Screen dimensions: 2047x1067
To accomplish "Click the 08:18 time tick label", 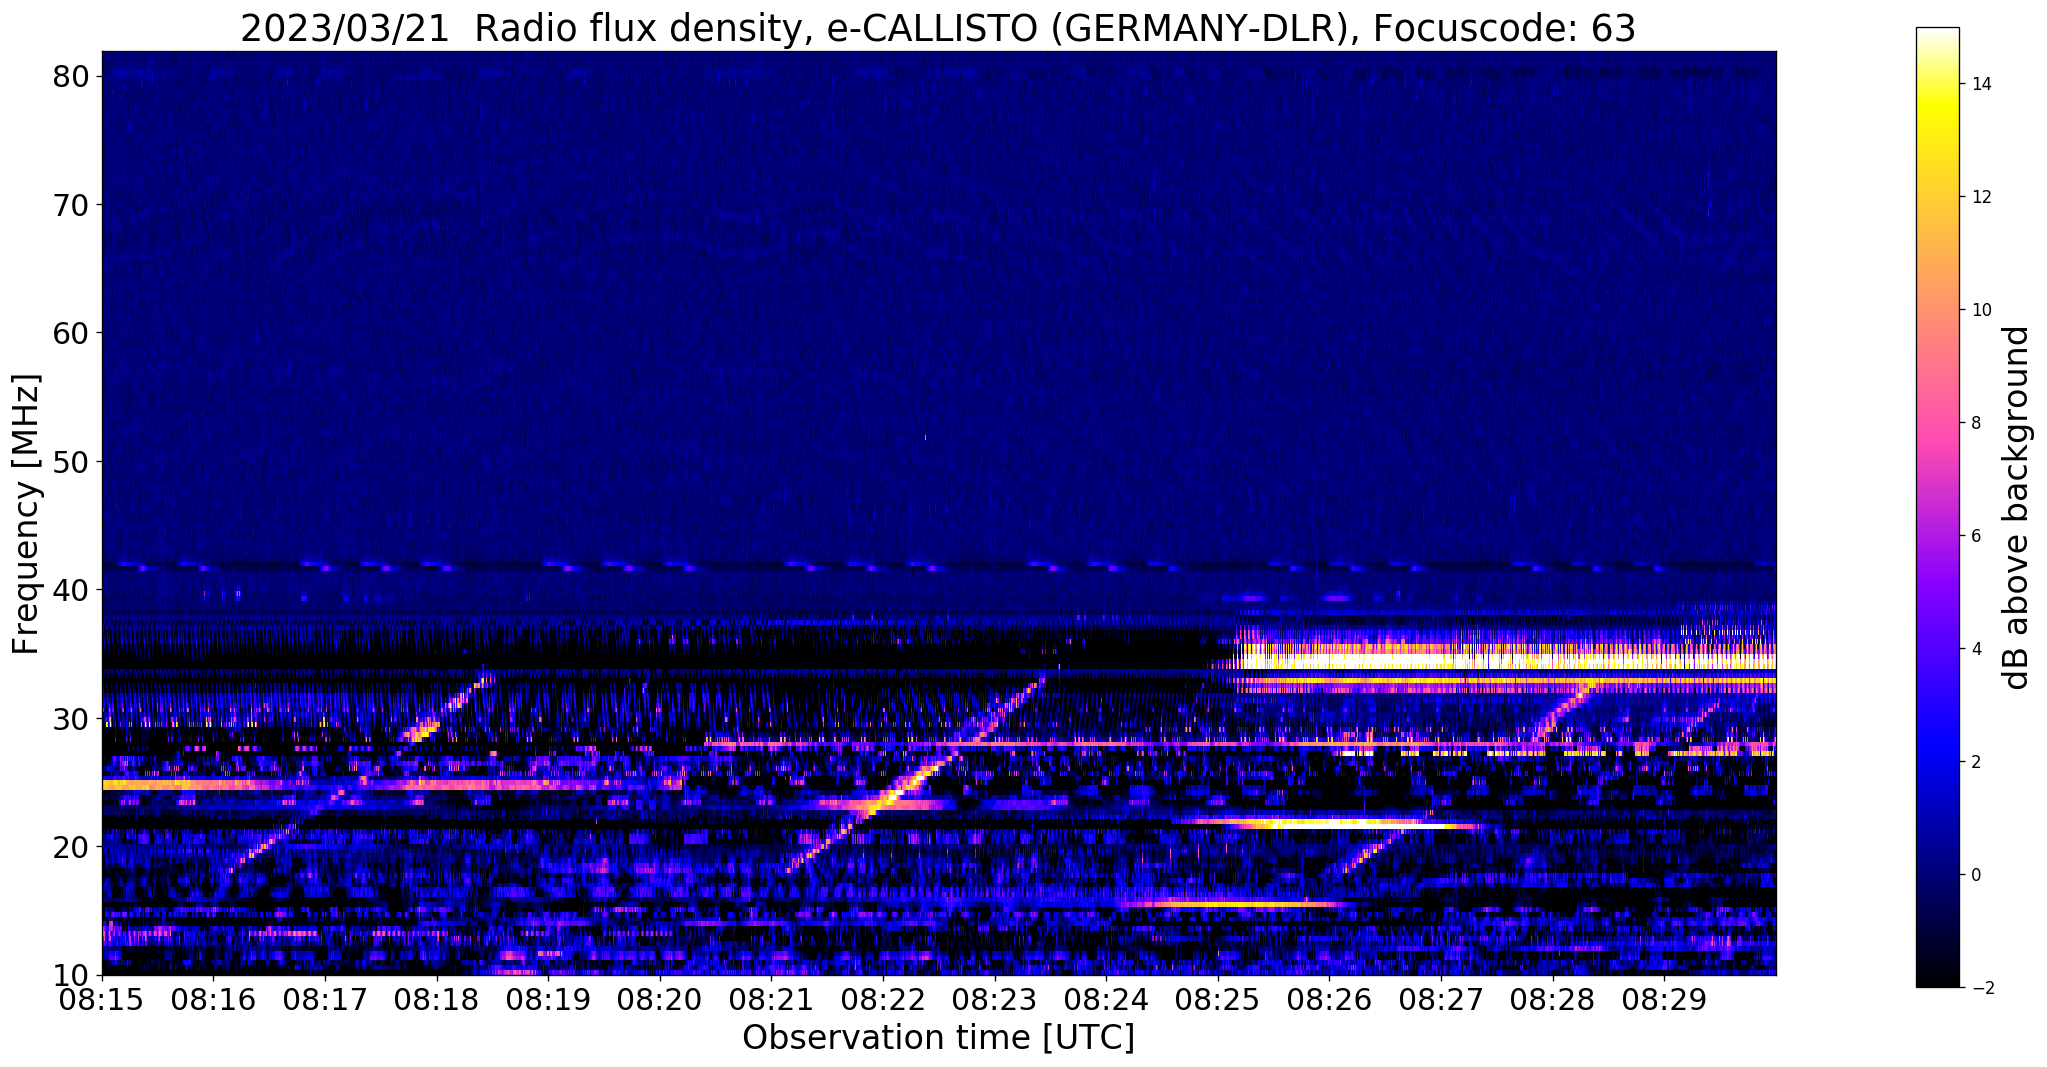I will [437, 1000].
